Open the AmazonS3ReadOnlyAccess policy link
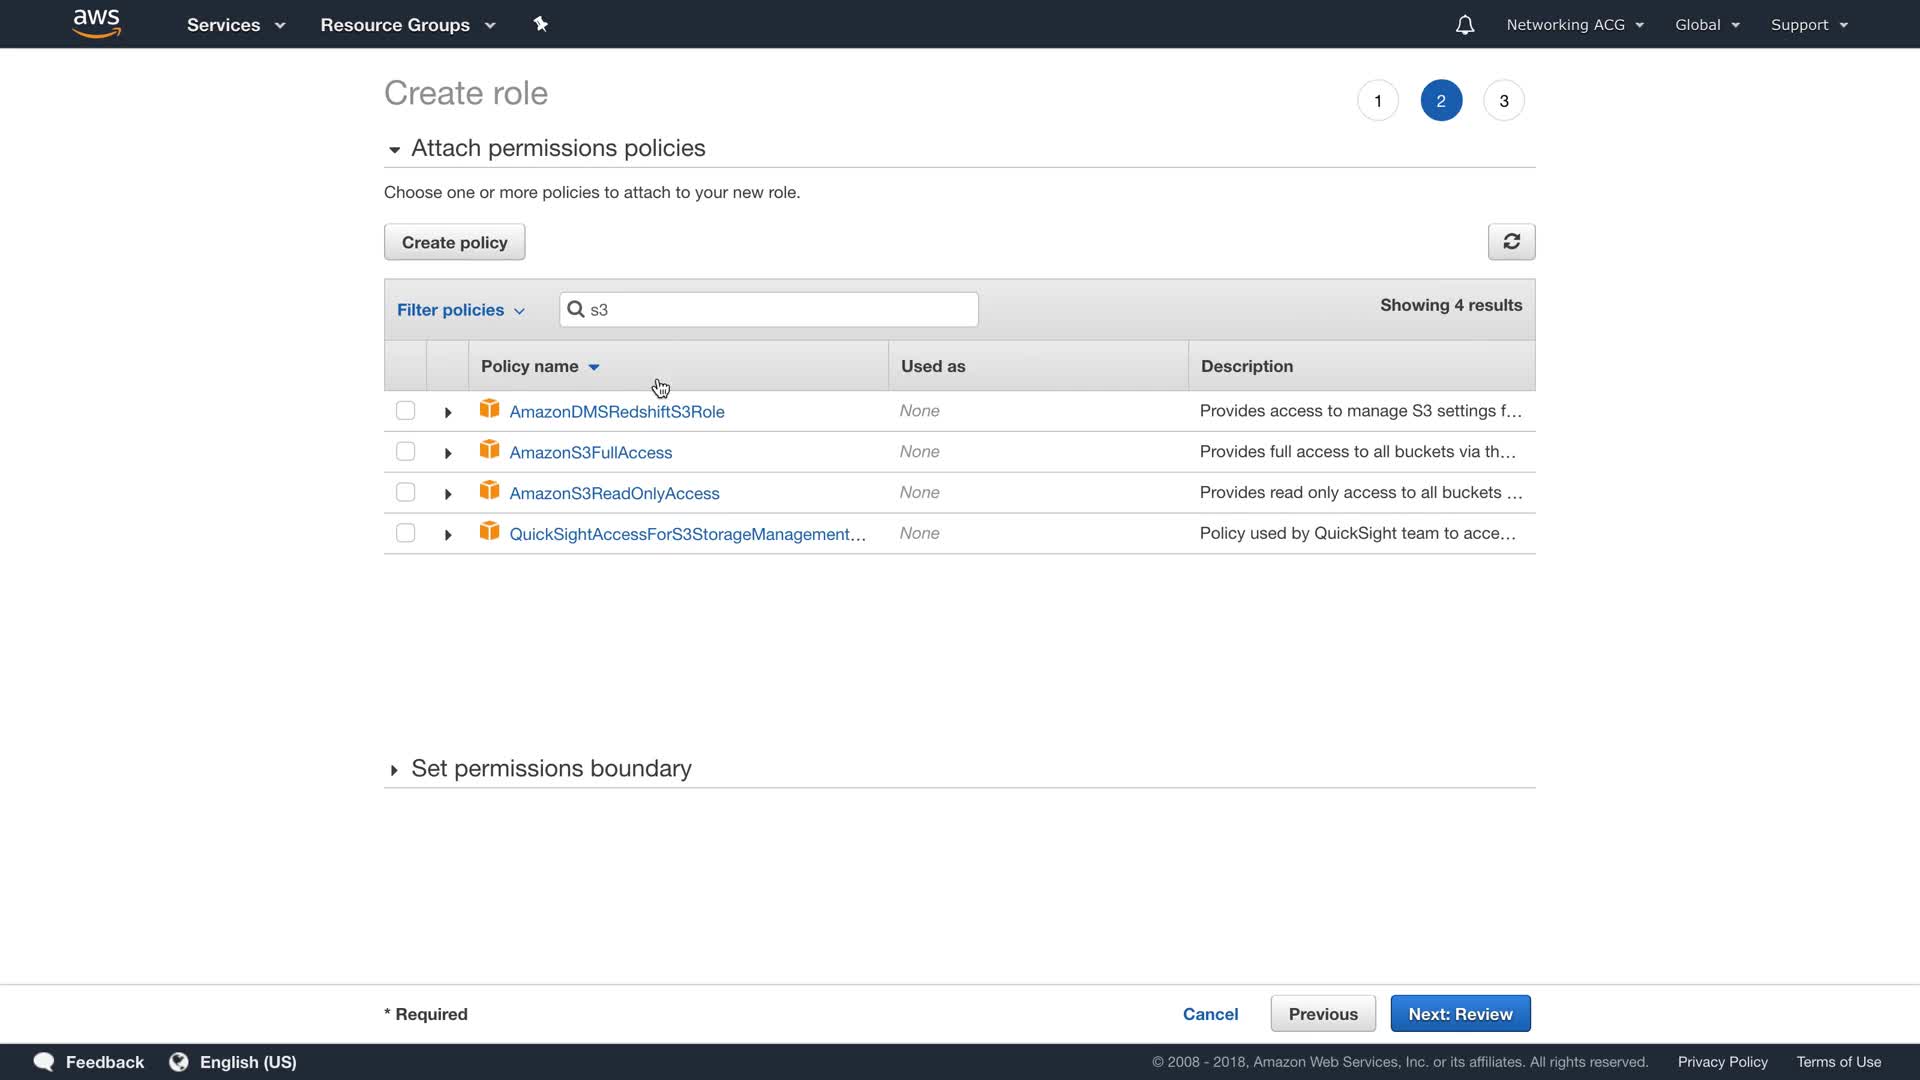Image resolution: width=1920 pixels, height=1080 pixels. (614, 493)
